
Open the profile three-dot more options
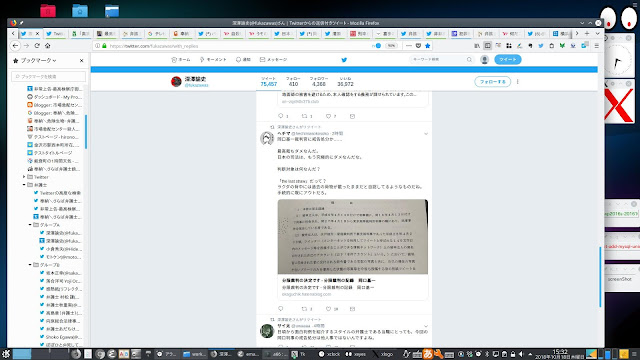pyautogui.click(x=518, y=82)
